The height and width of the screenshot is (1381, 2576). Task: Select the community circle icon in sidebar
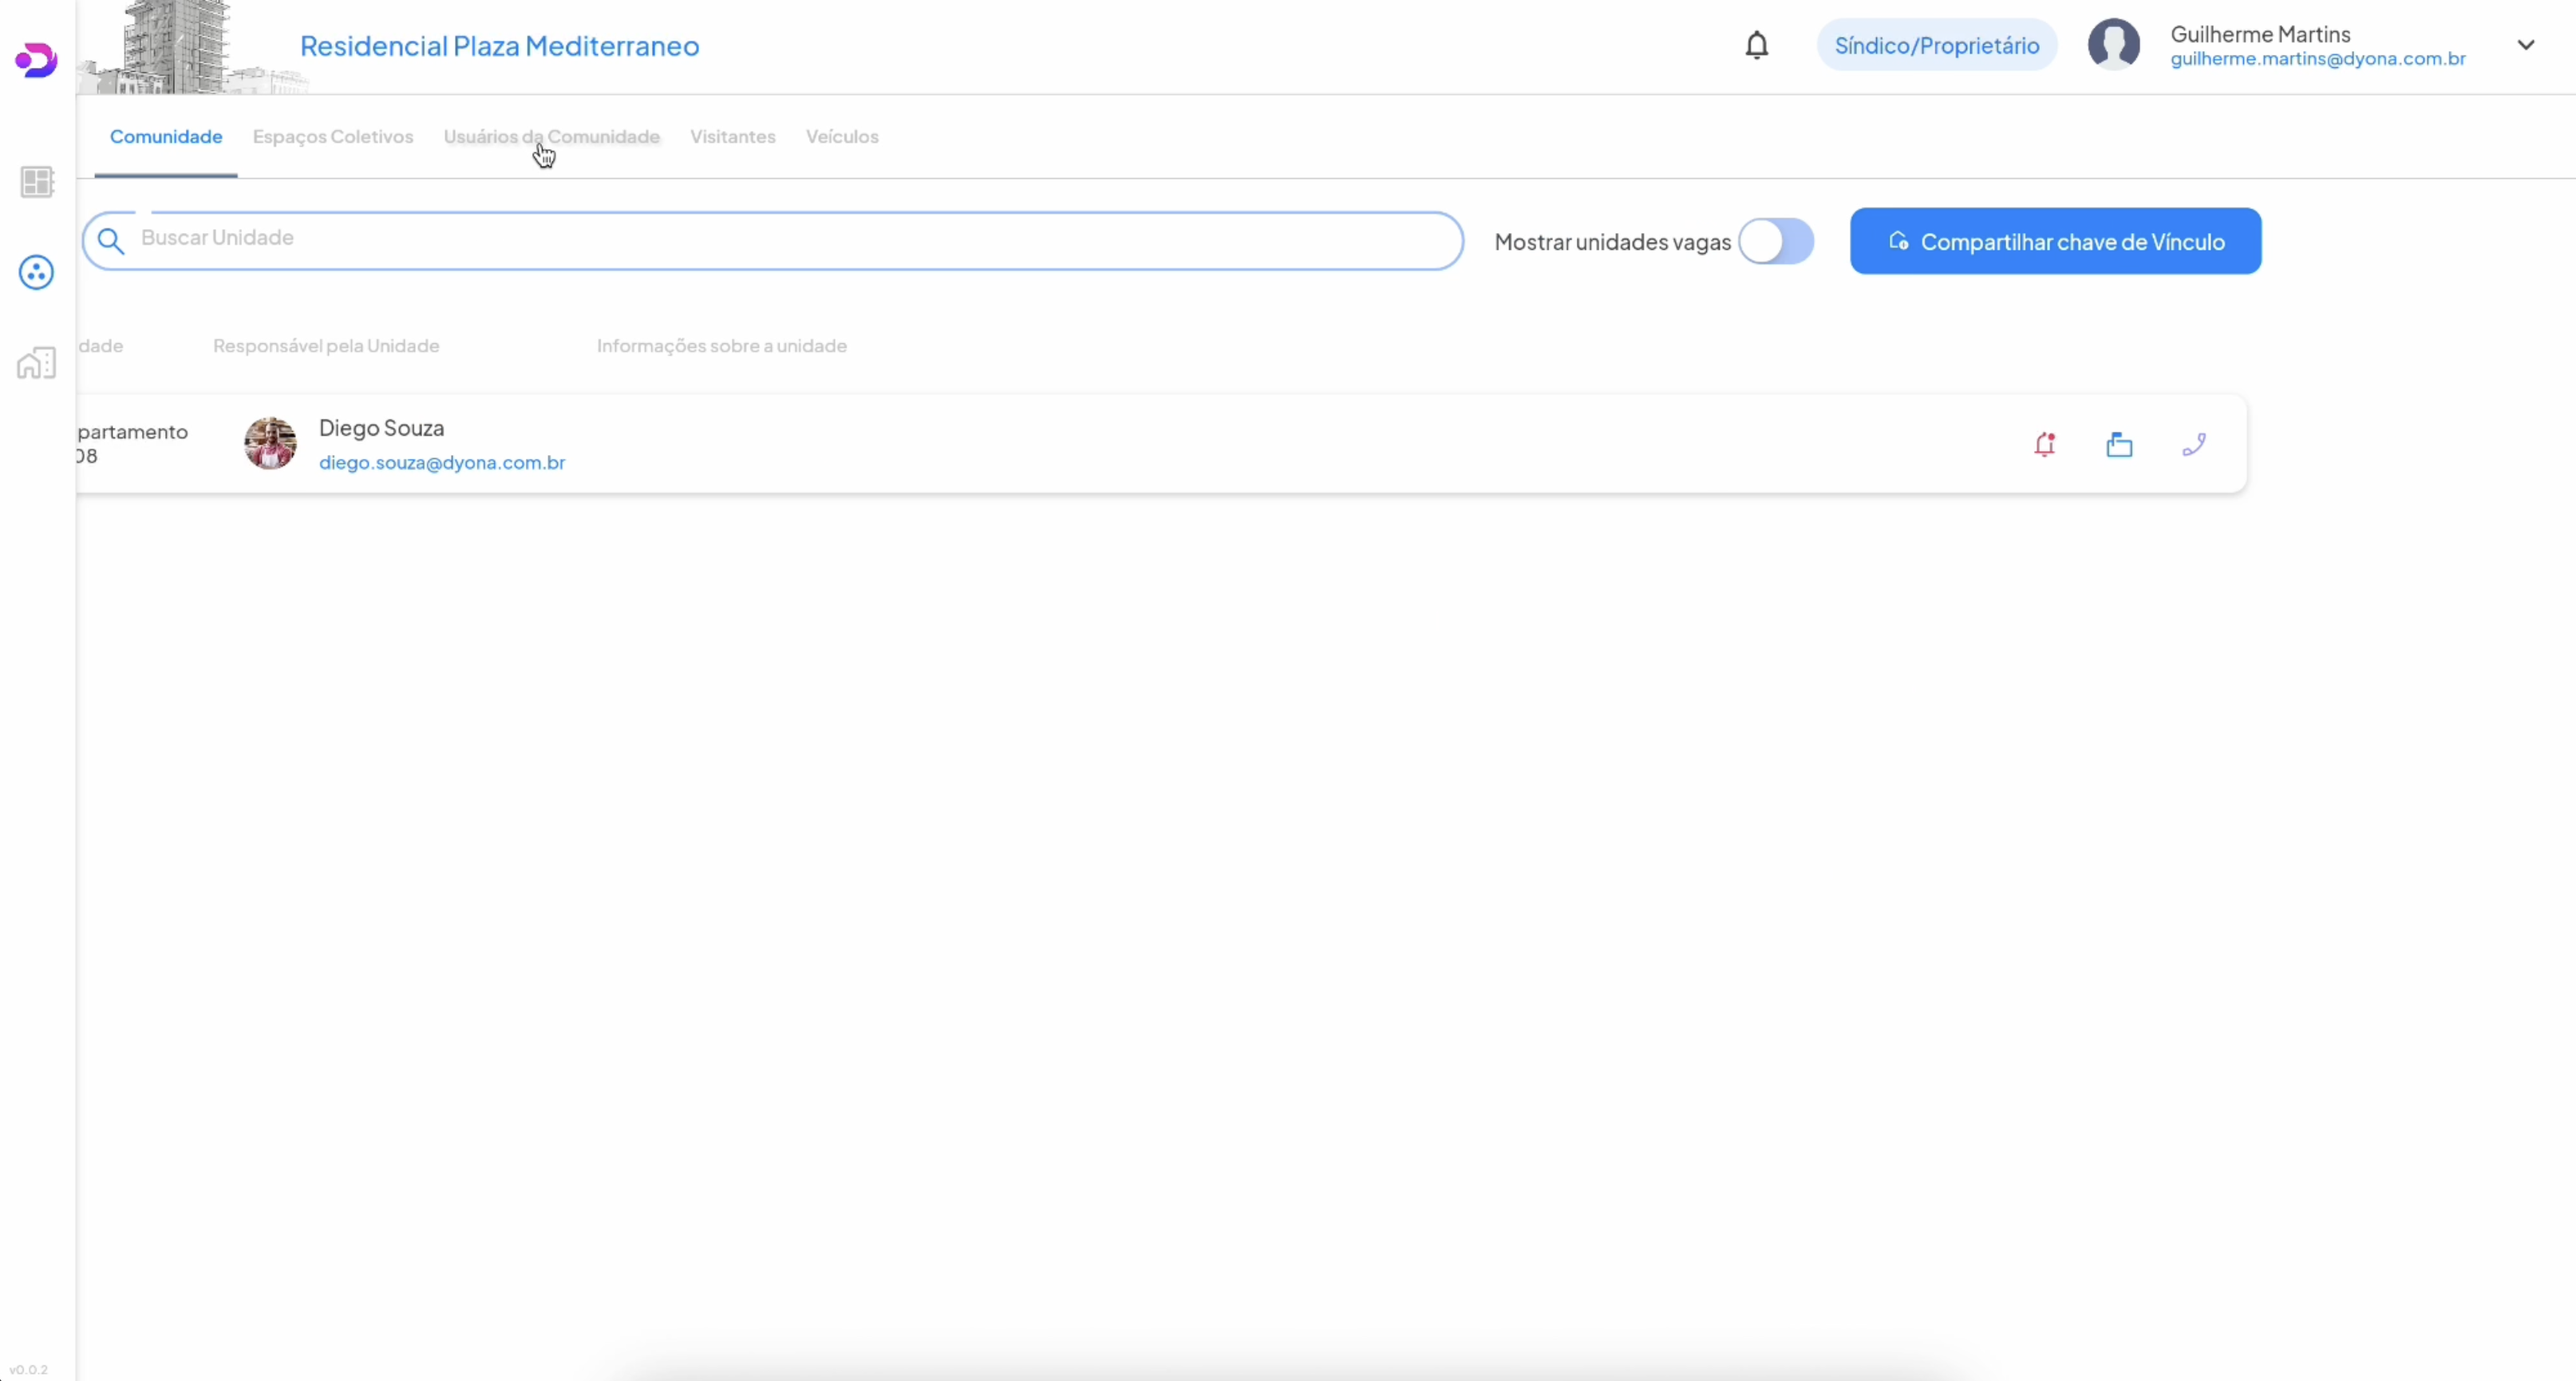tap(36, 272)
